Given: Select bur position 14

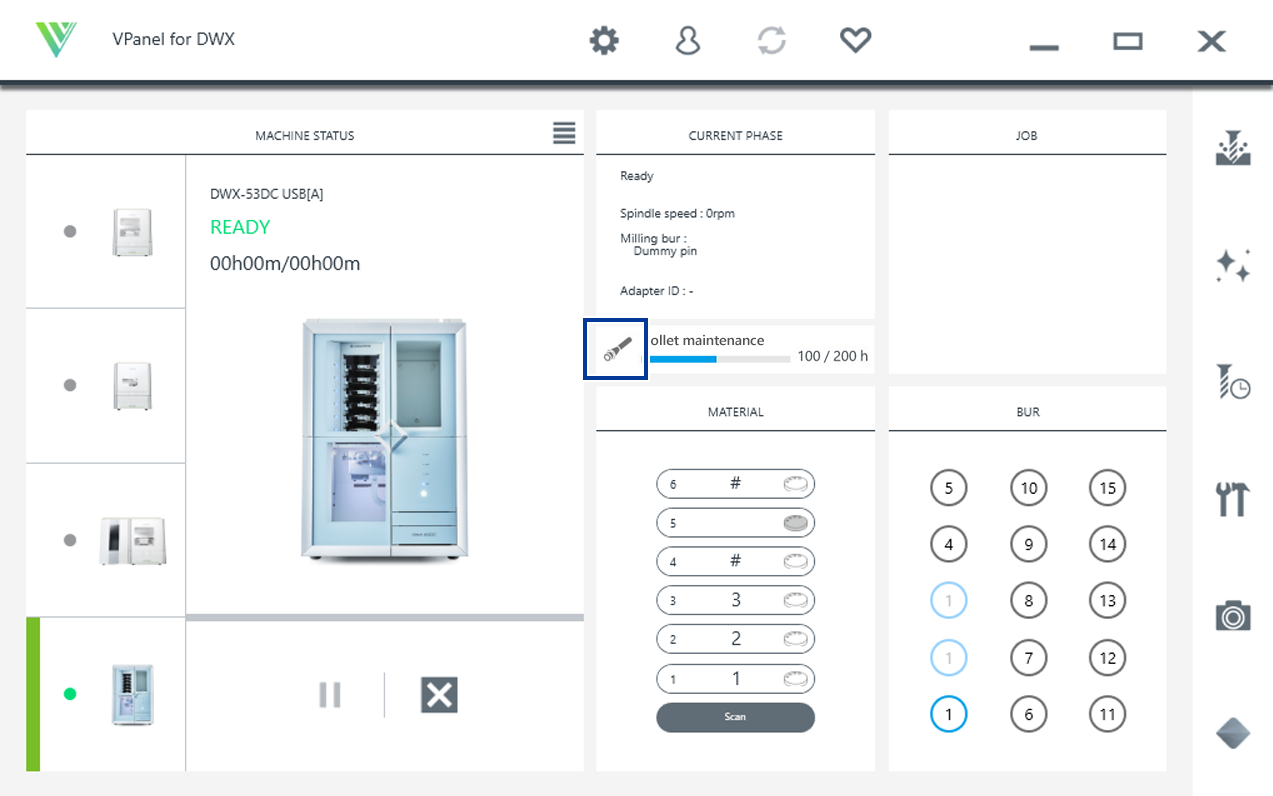Looking at the screenshot, I should (1107, 545).
